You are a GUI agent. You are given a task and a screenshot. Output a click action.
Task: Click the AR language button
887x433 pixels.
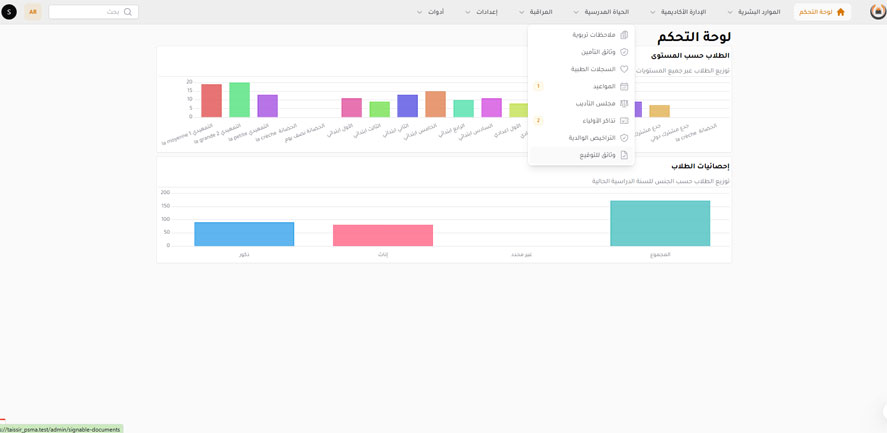point(33,12)
